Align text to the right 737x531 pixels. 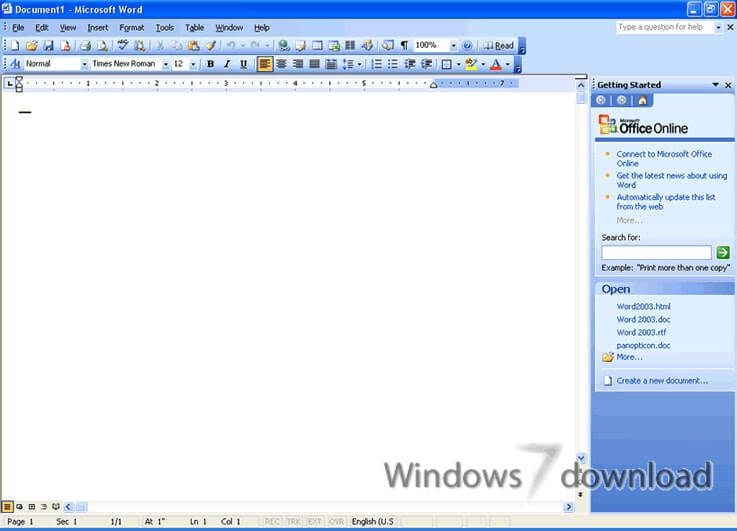pyautogui.click(x=298, y=63)
